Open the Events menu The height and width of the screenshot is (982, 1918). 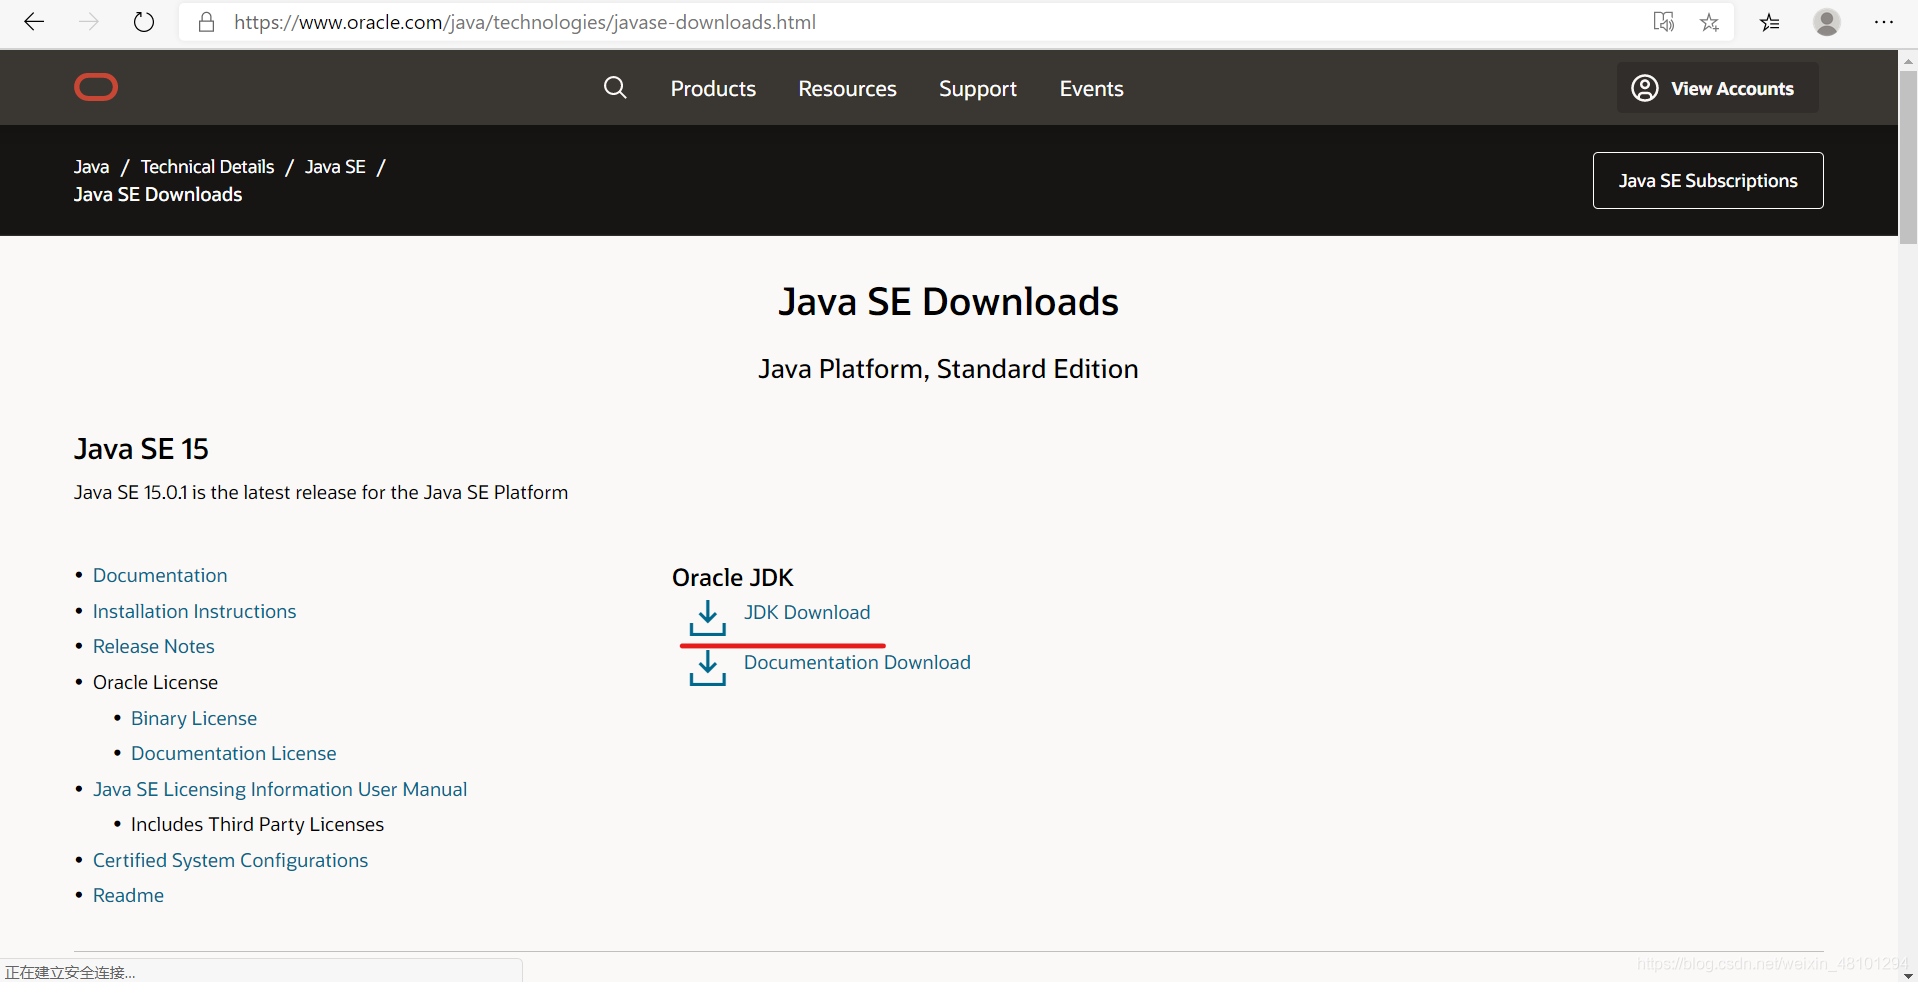click(1091, 89)
